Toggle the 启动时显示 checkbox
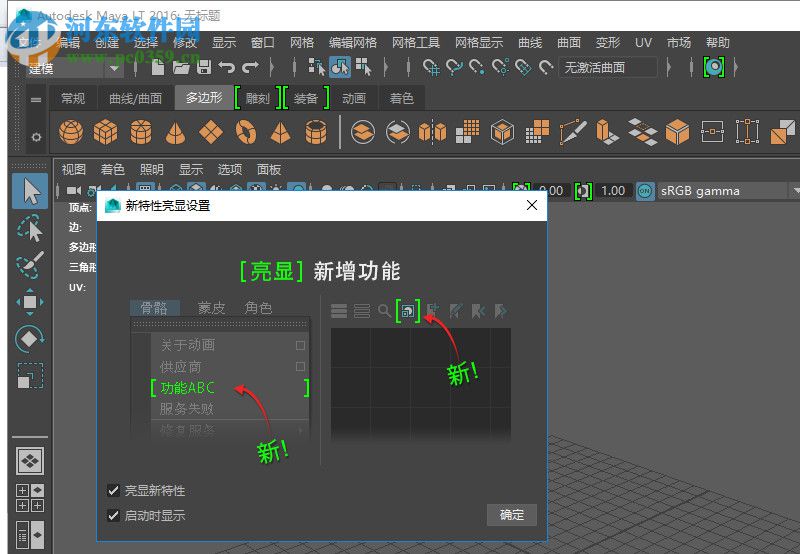The width and height of the screenshot is (800, 554). [113, 515]
